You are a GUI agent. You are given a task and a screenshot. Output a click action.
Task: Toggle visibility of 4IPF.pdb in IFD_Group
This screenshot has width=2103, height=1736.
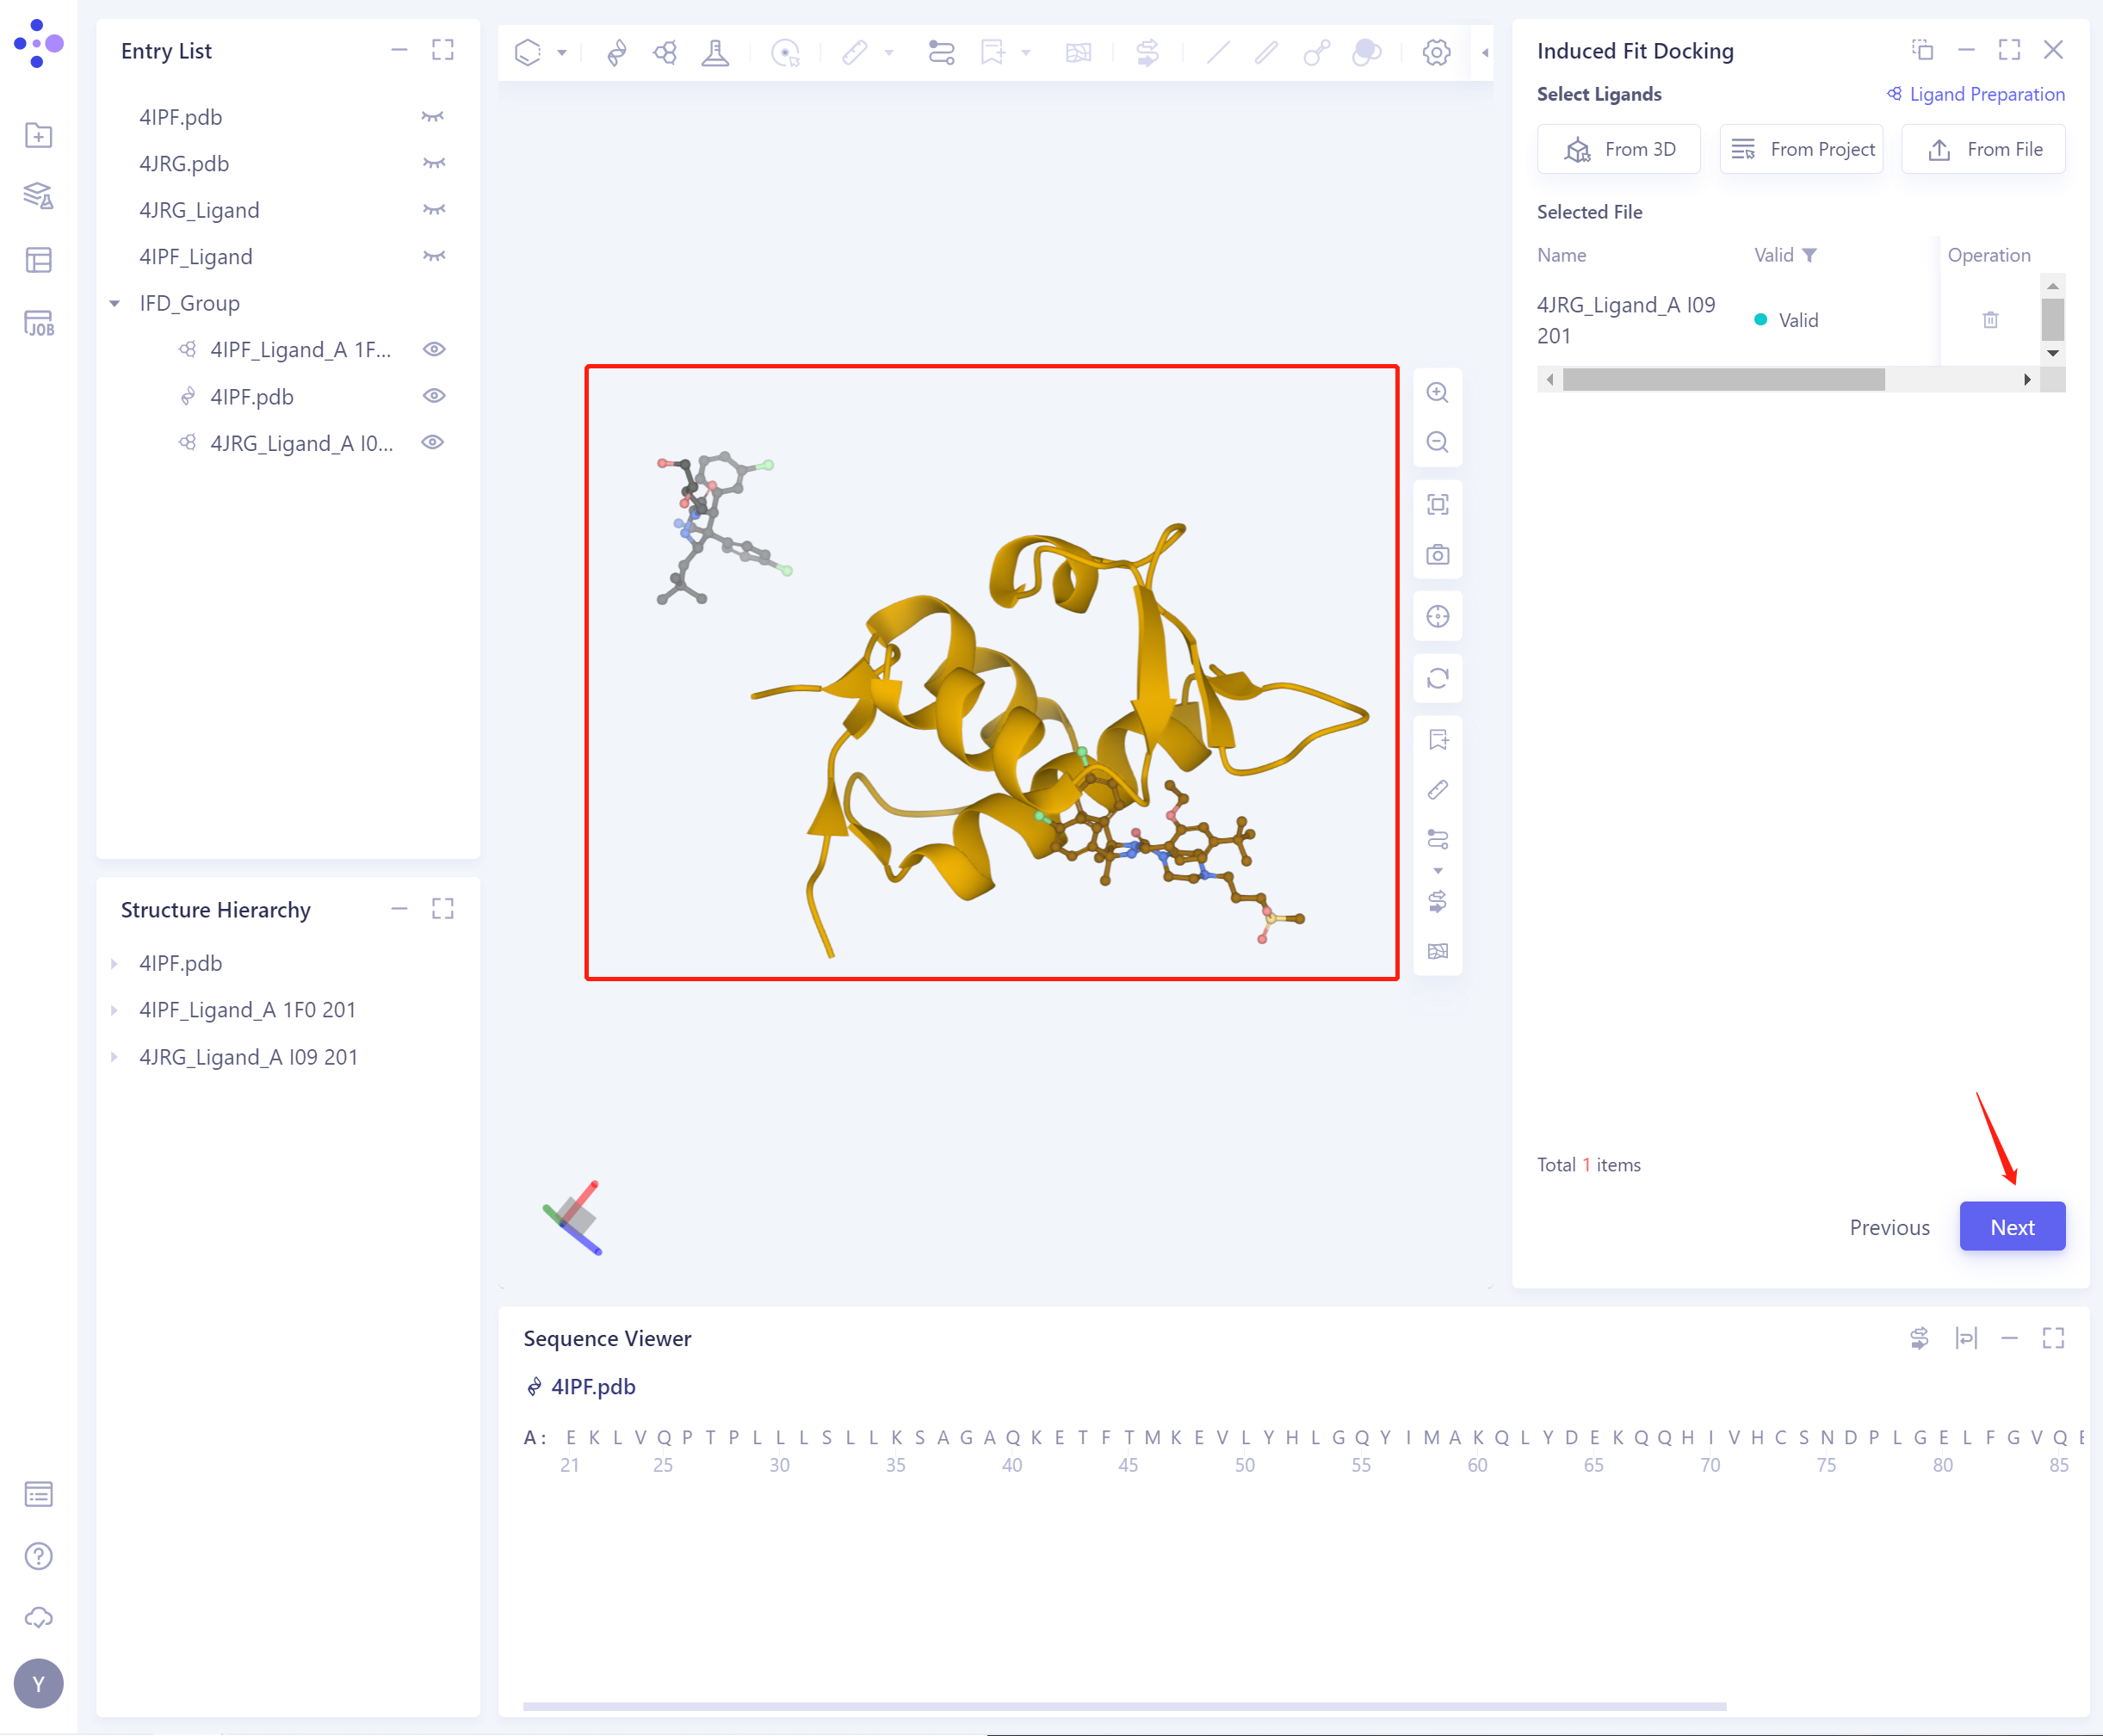433,396
